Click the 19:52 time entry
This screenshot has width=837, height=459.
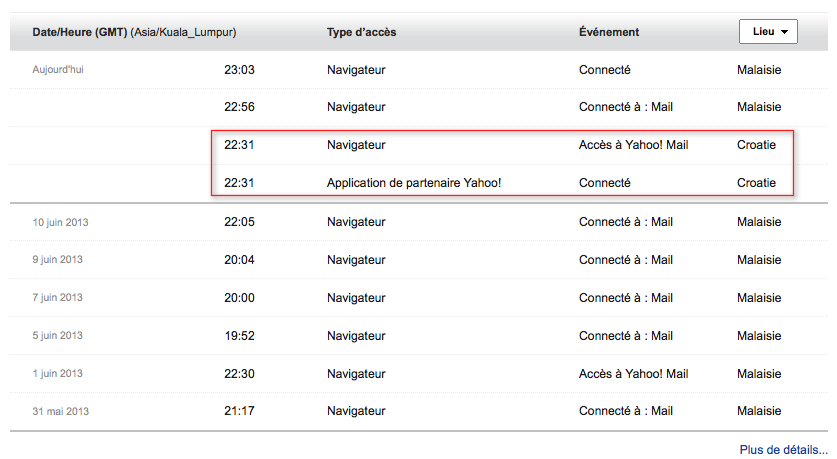pos(239,336)
